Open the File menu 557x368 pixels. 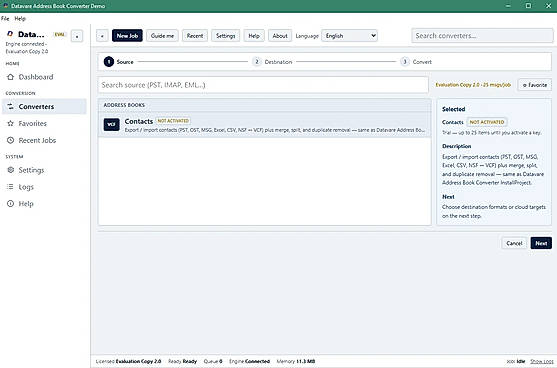(x=5, y=18)
